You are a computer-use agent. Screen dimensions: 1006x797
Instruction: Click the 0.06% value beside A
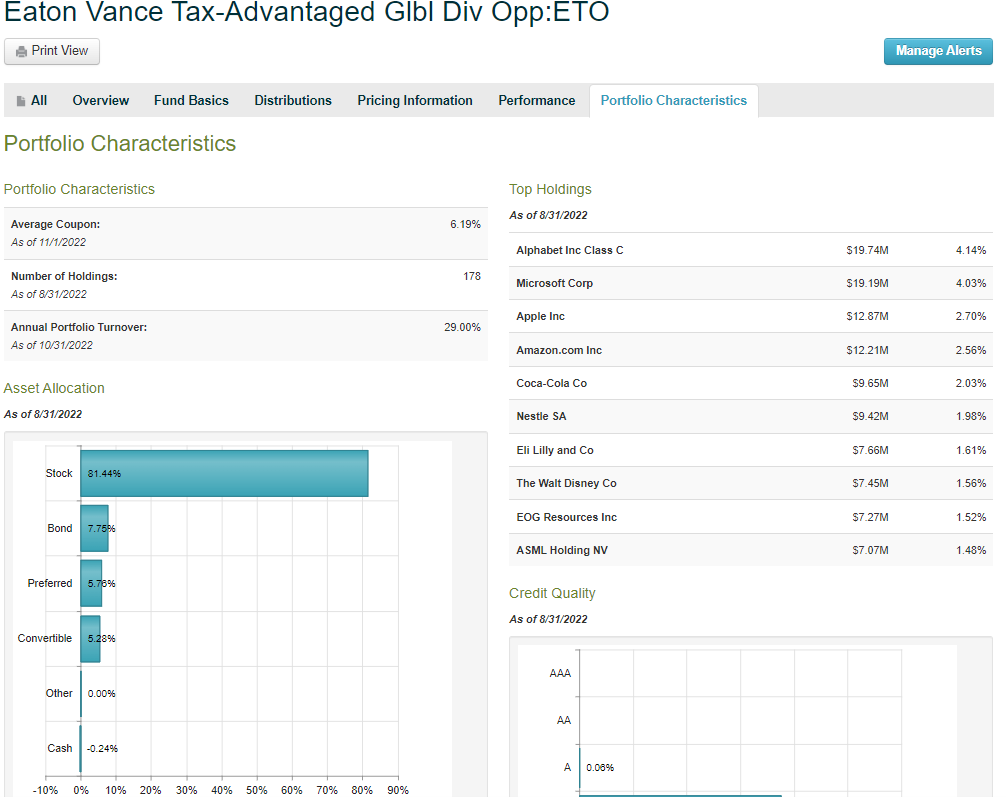coord(600,767)
